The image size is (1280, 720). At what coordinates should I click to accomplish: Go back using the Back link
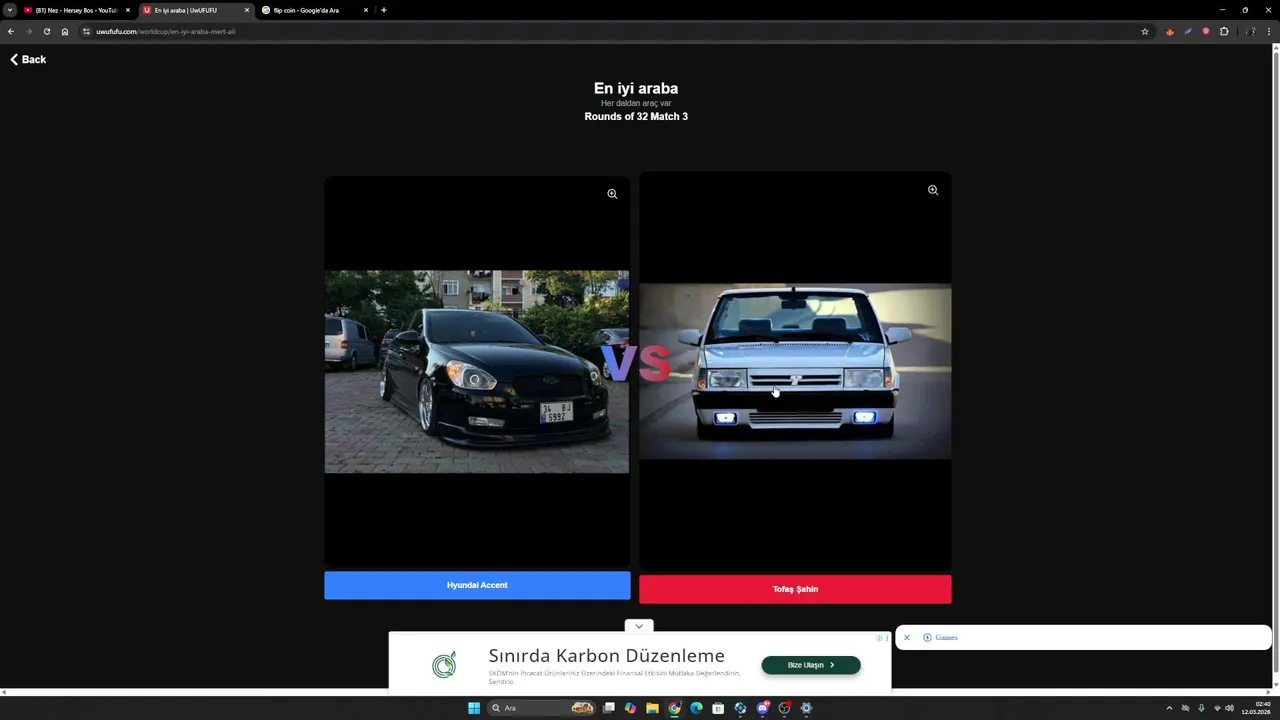(x=28, y=60)
